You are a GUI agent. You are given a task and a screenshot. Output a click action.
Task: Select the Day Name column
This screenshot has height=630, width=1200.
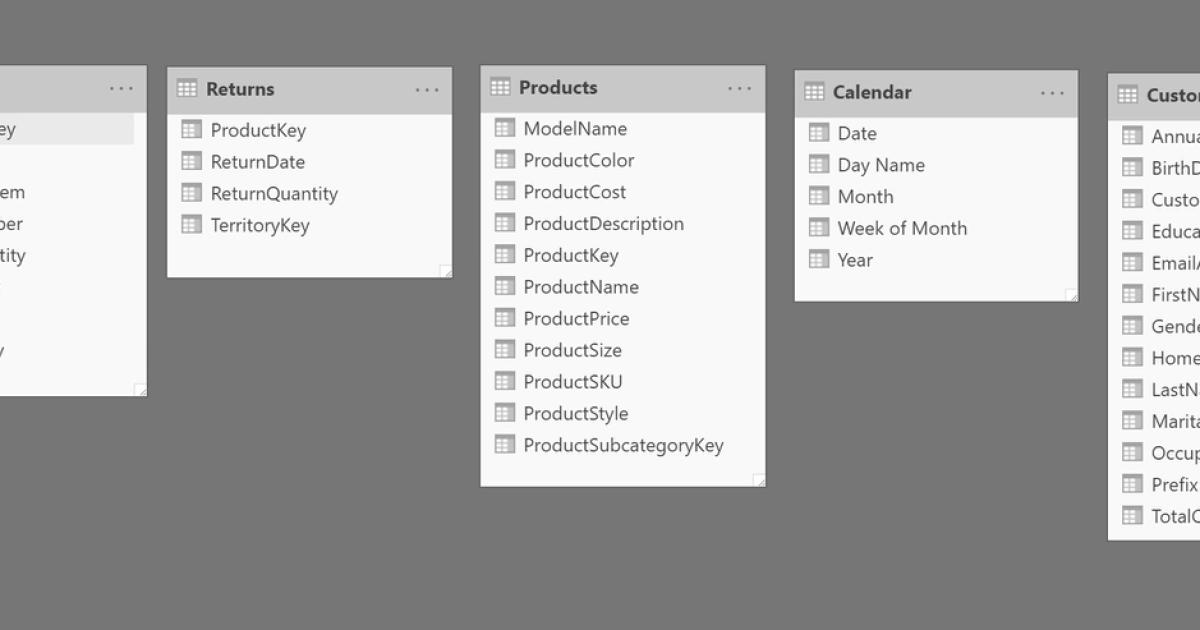(x=881, y=165)
